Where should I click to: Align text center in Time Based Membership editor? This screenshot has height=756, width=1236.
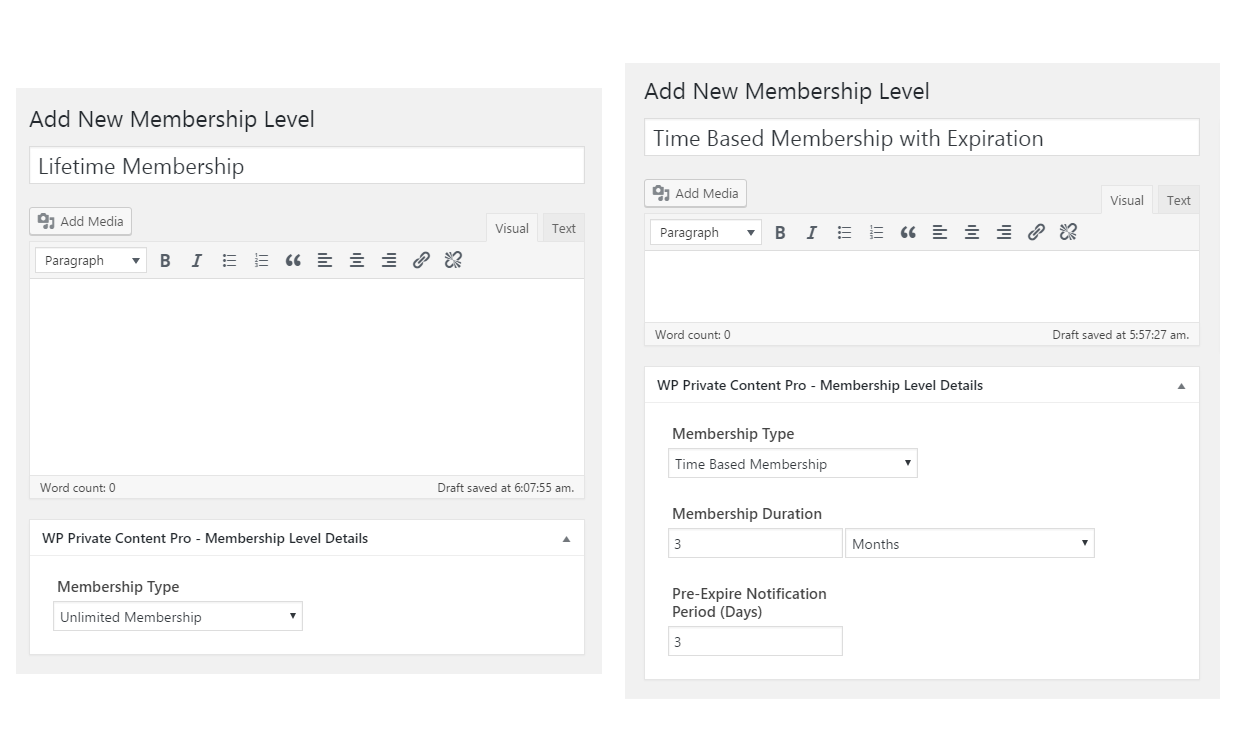pos(972,232)
